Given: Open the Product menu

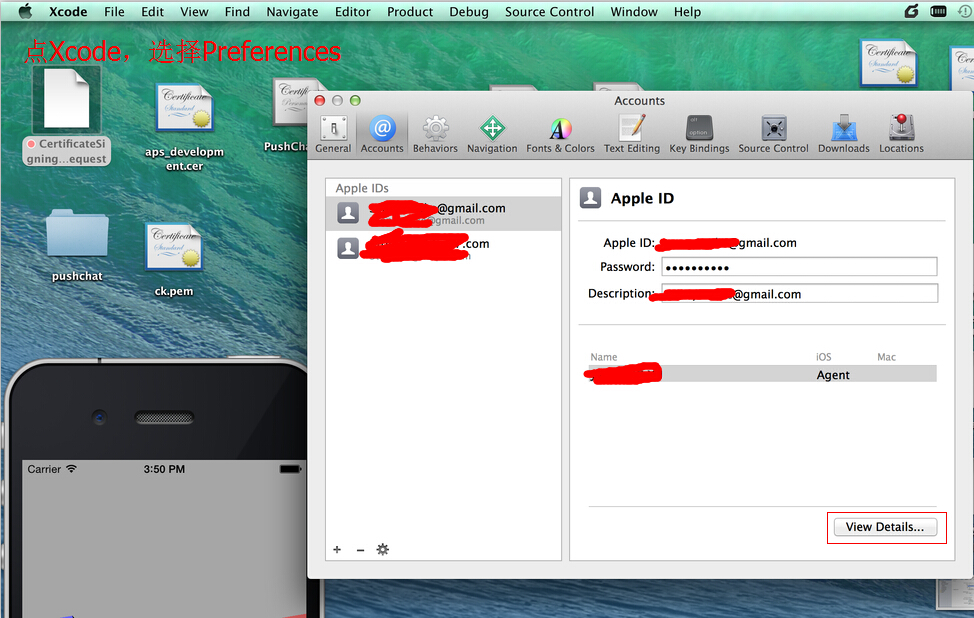Looking at the screenshot, I should tap(410, 12).
